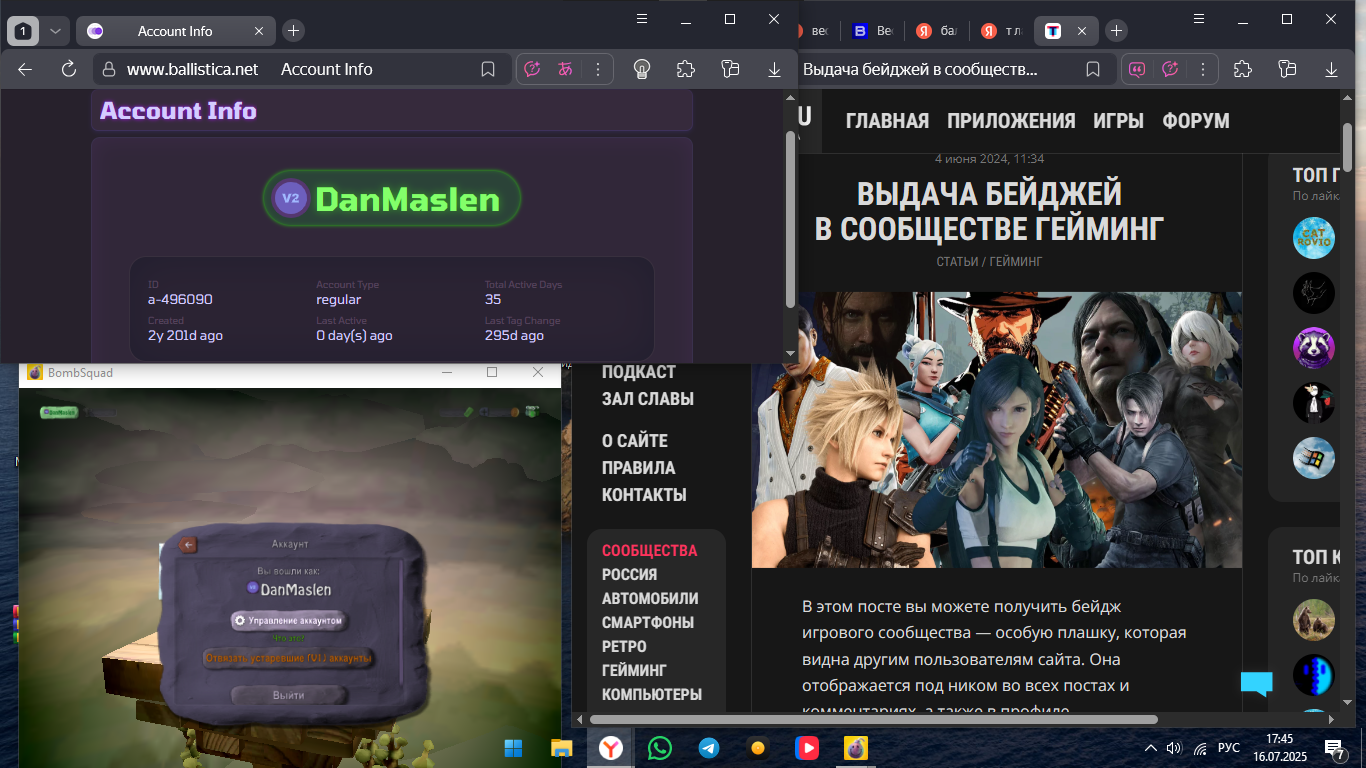Viewport: 1366px width, 768px height.
Task: Open three-dot options in the right browser address bar
Action: 1201,69
